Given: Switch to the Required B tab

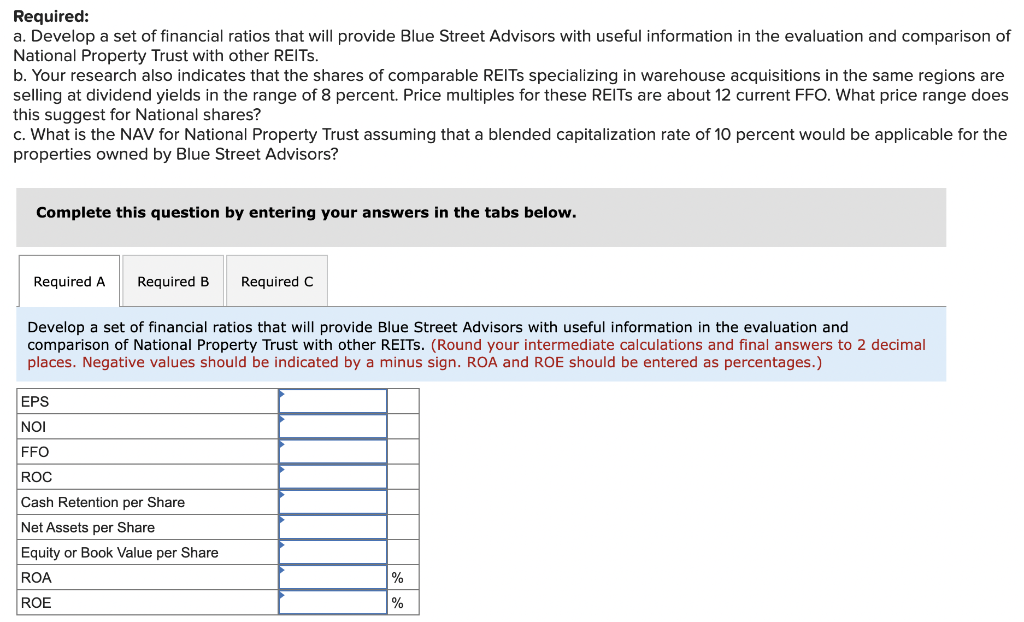Looking at the screenshot, I should click(x=172, y=281).
